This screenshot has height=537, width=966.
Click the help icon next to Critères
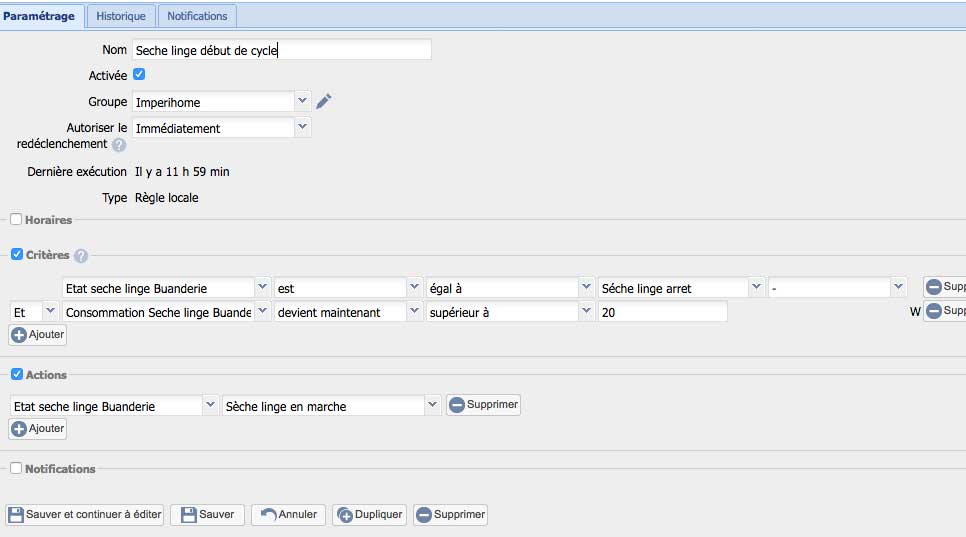(x=81, y=255)
